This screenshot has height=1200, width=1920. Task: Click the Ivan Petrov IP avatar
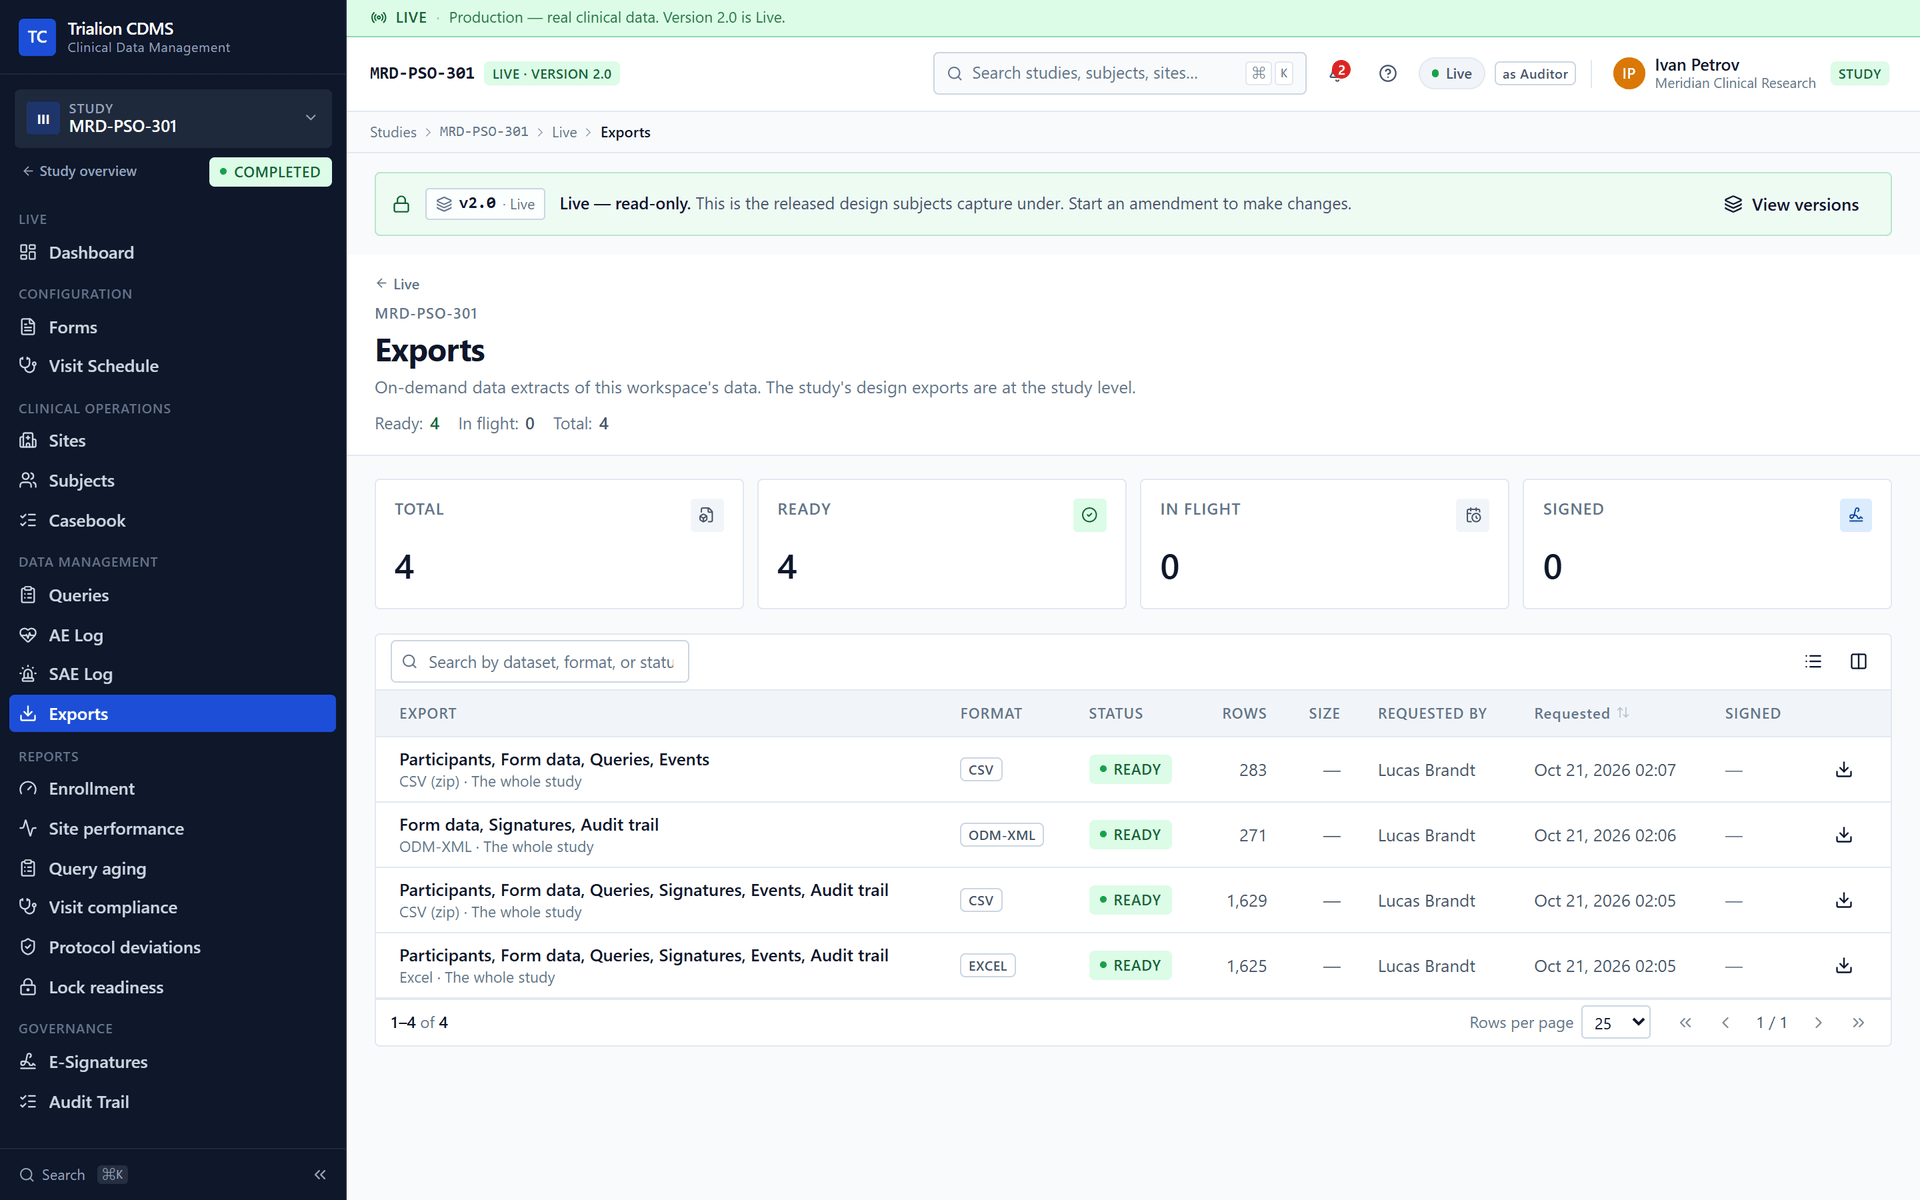pyautogui.click(x=1628, y=73)
